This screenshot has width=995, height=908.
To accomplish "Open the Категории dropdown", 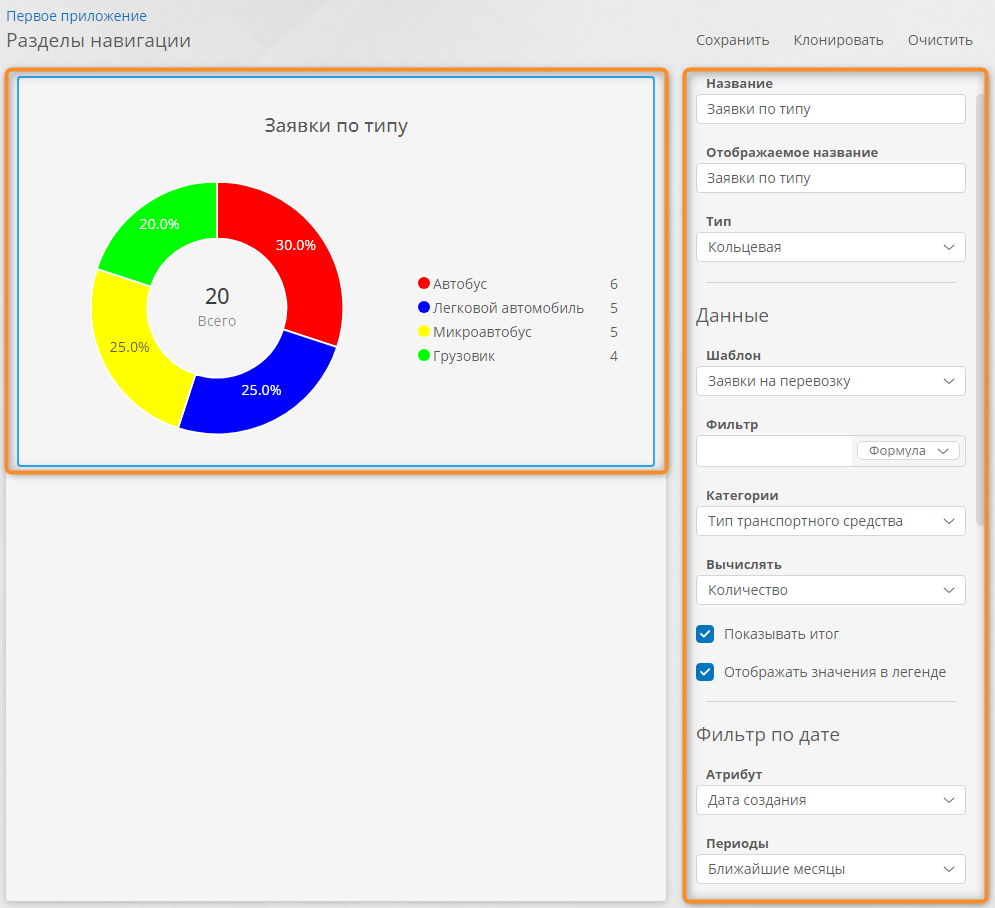I will pos(830,521).
